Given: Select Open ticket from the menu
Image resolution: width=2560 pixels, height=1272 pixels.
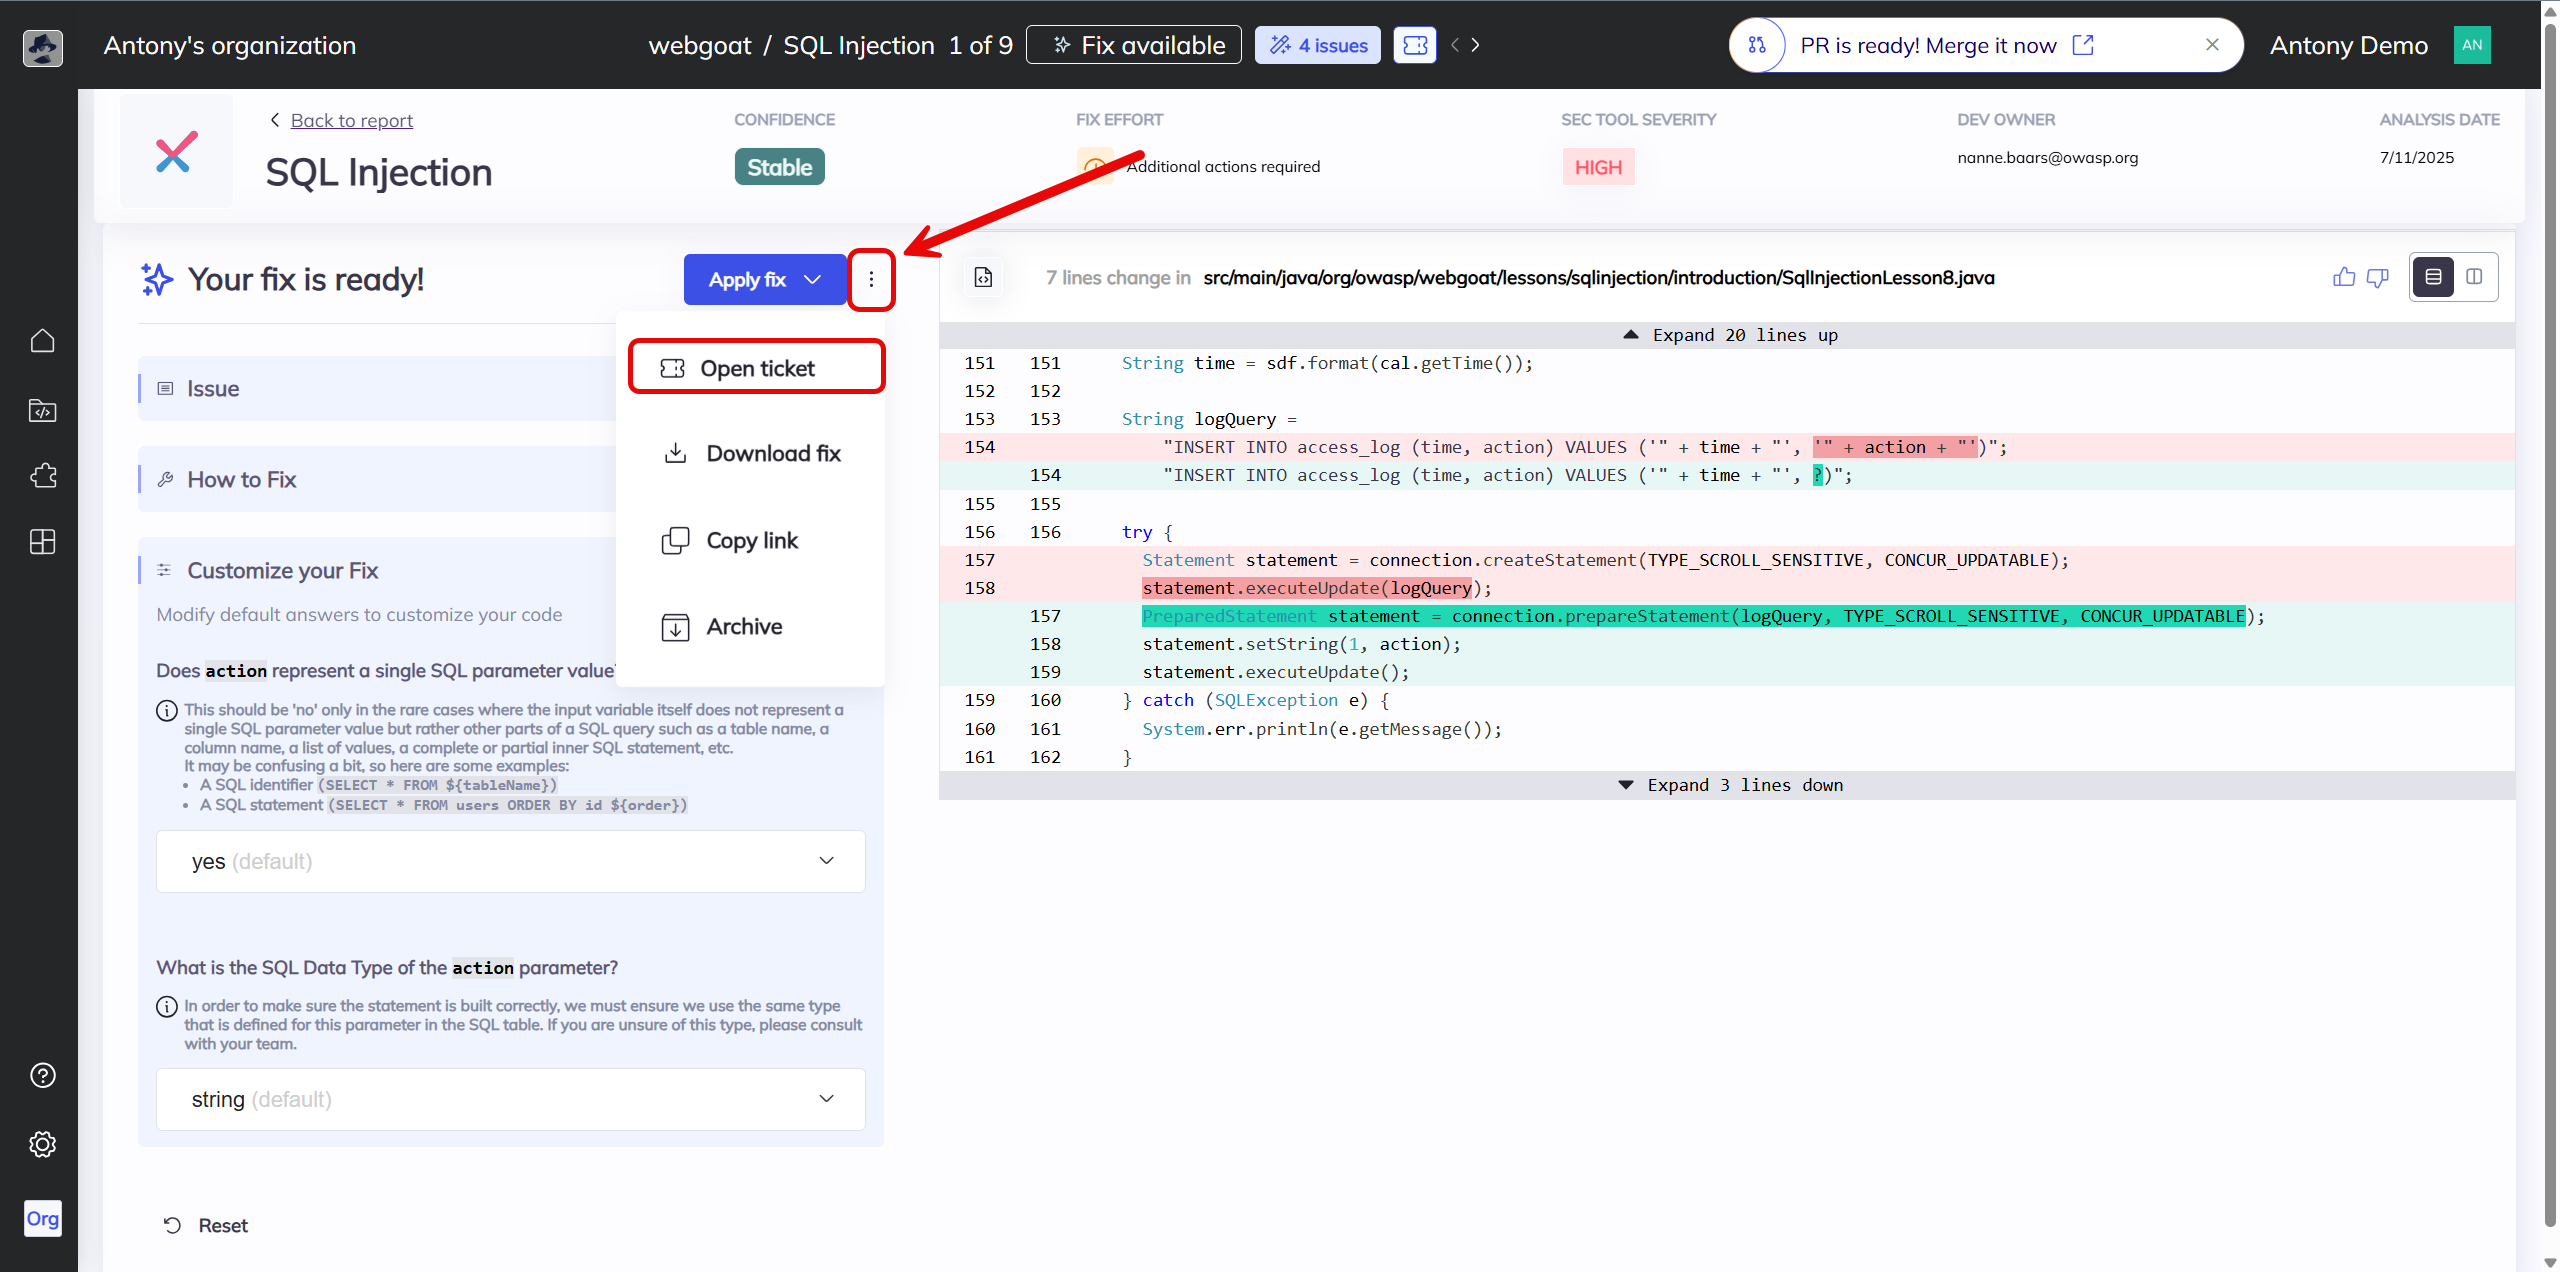Looking at the screenshot, I should (x=756, y=368).
